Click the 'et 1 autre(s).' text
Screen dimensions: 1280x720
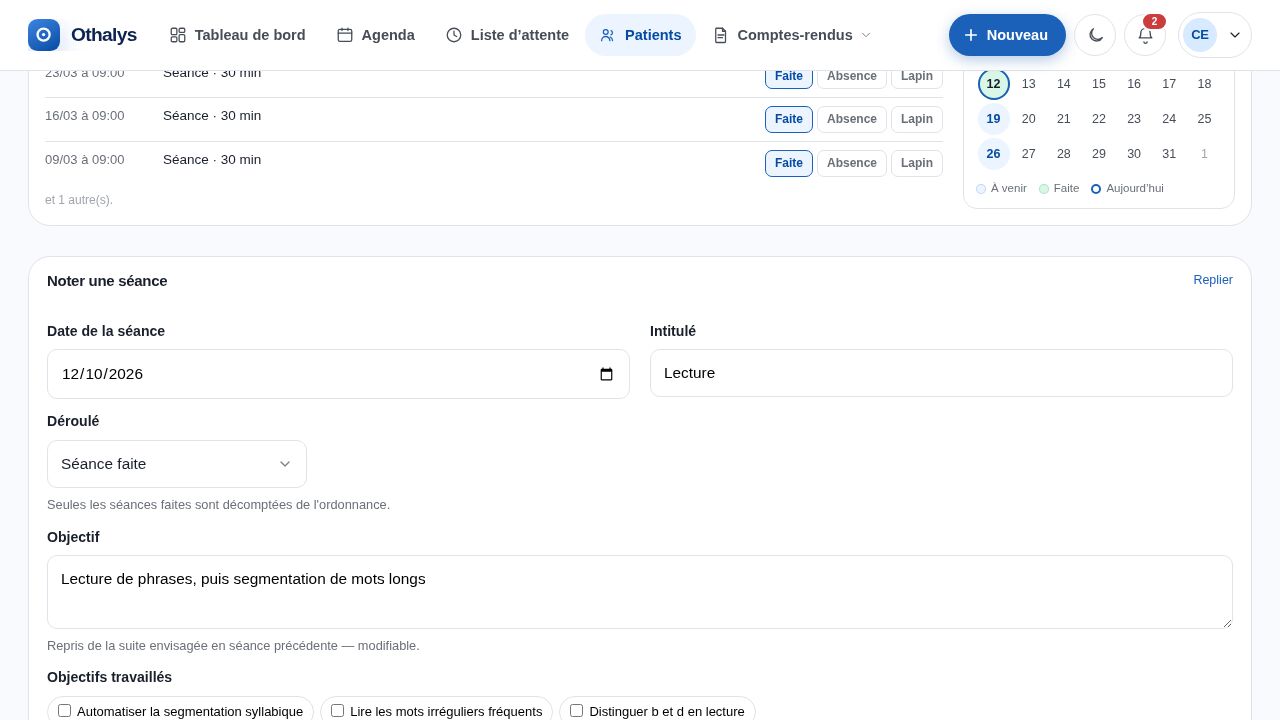[x=79, y=200]
